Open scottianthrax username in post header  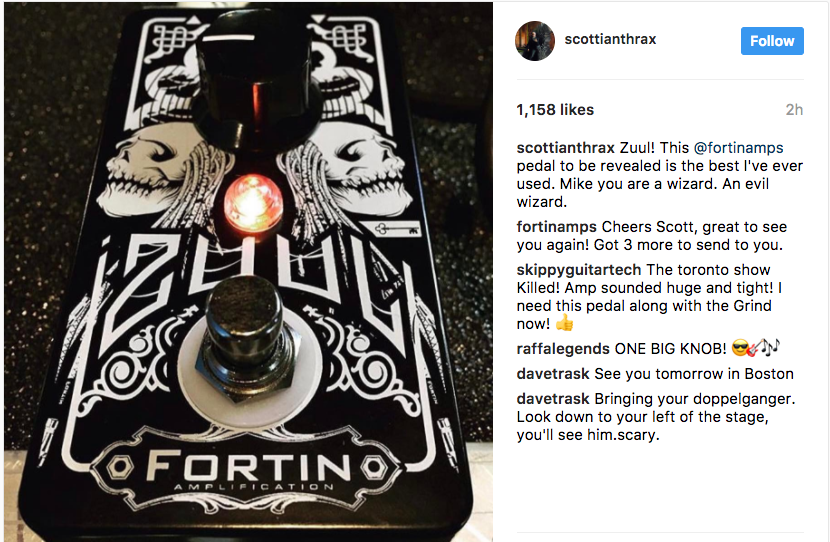[610, 39]
